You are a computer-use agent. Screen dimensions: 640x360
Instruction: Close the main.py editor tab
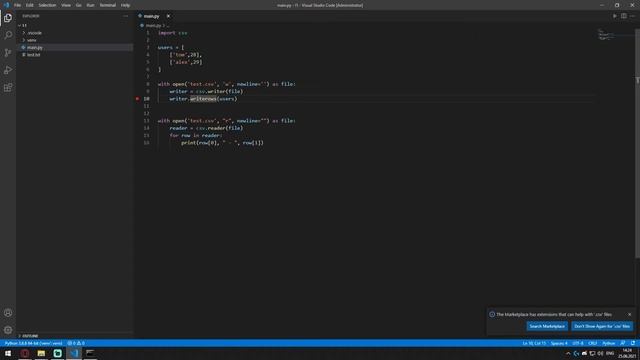pos(168,16)
